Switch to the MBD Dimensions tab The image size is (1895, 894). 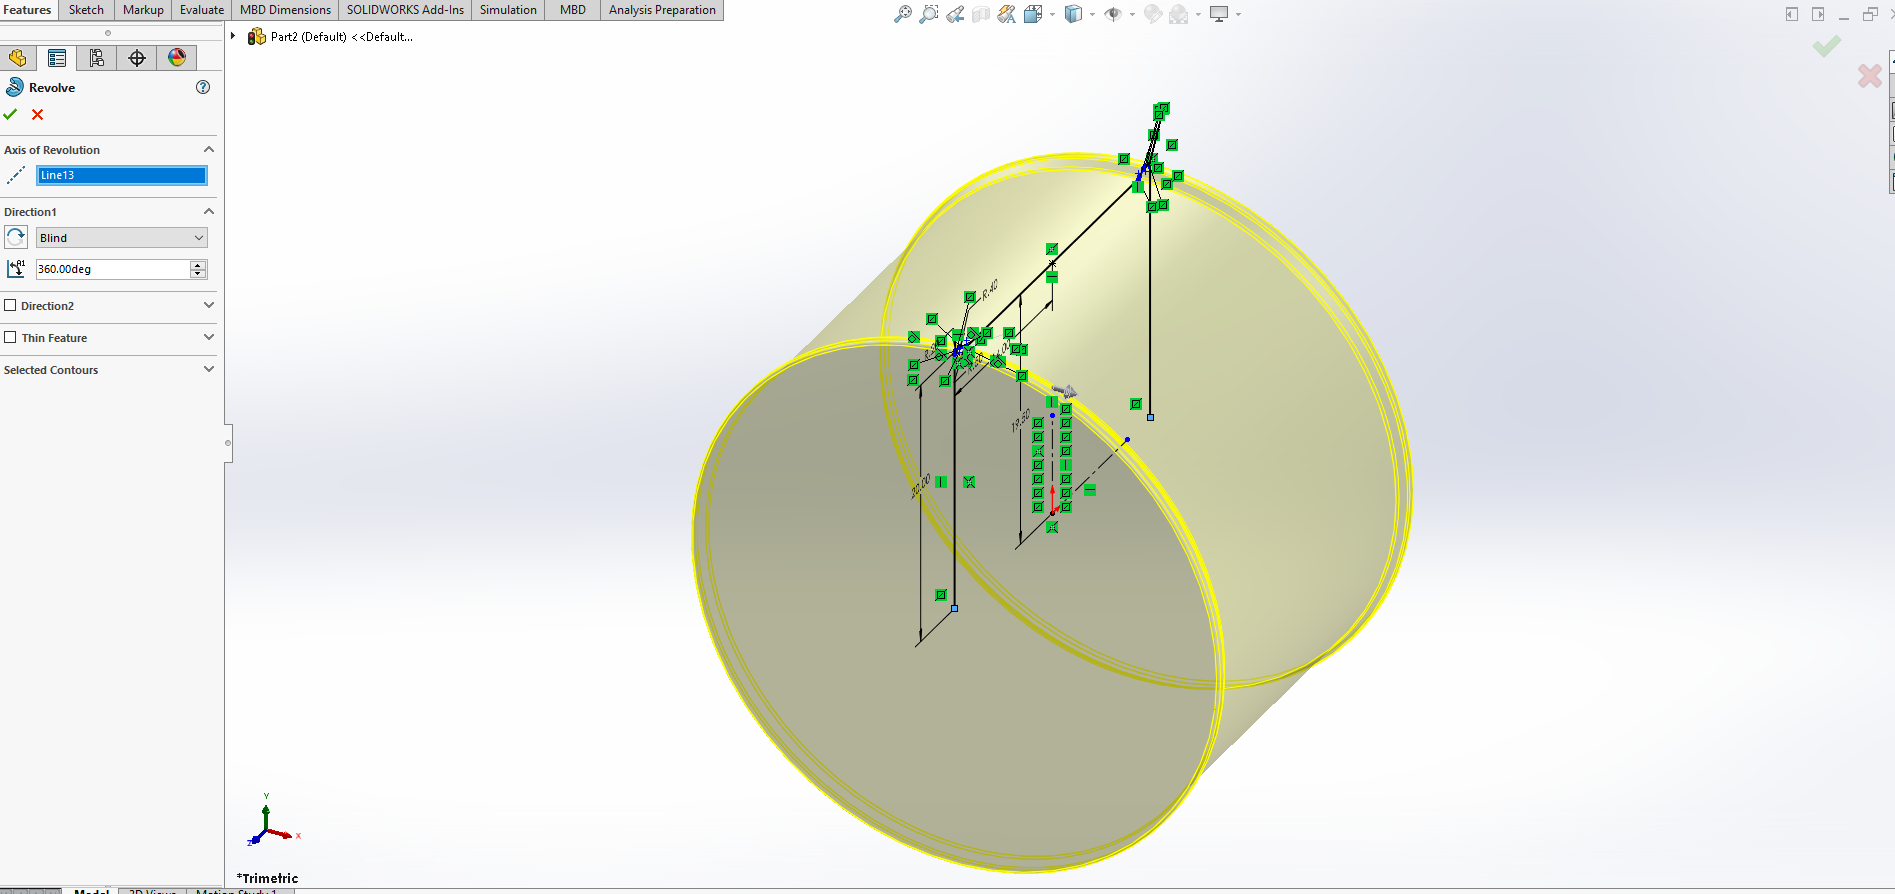285,10
